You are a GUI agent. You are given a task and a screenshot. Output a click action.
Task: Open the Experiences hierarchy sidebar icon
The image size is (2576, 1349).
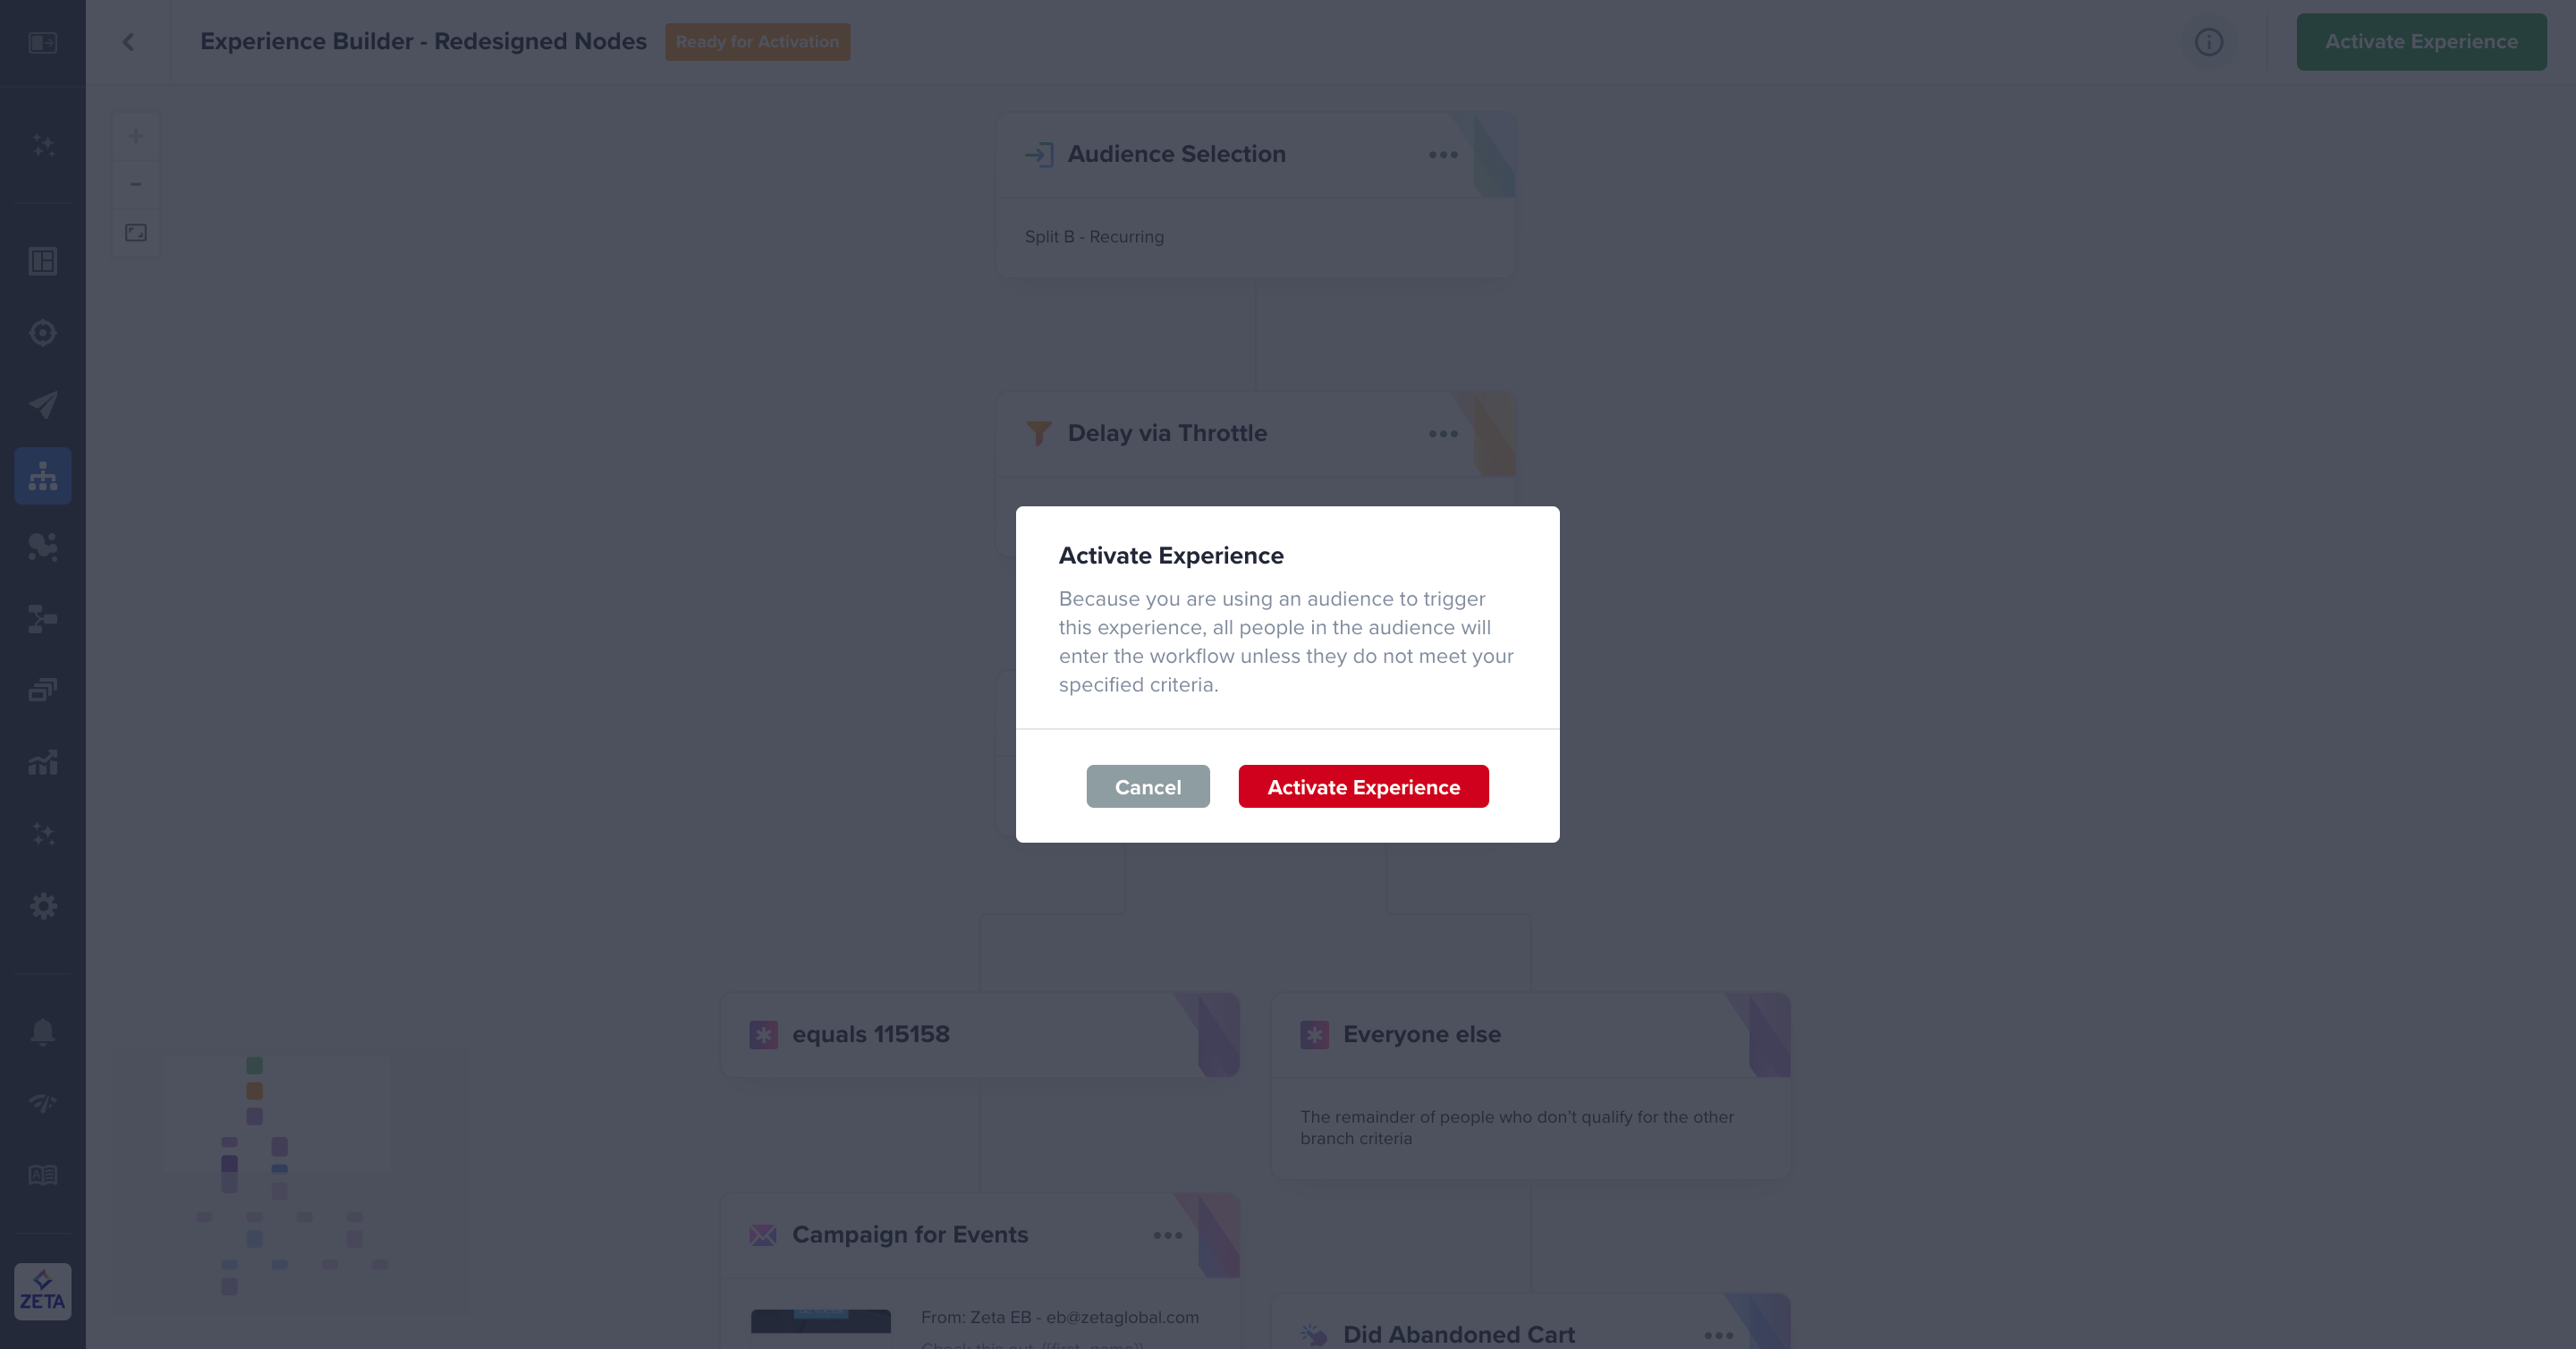pos(43,476)
